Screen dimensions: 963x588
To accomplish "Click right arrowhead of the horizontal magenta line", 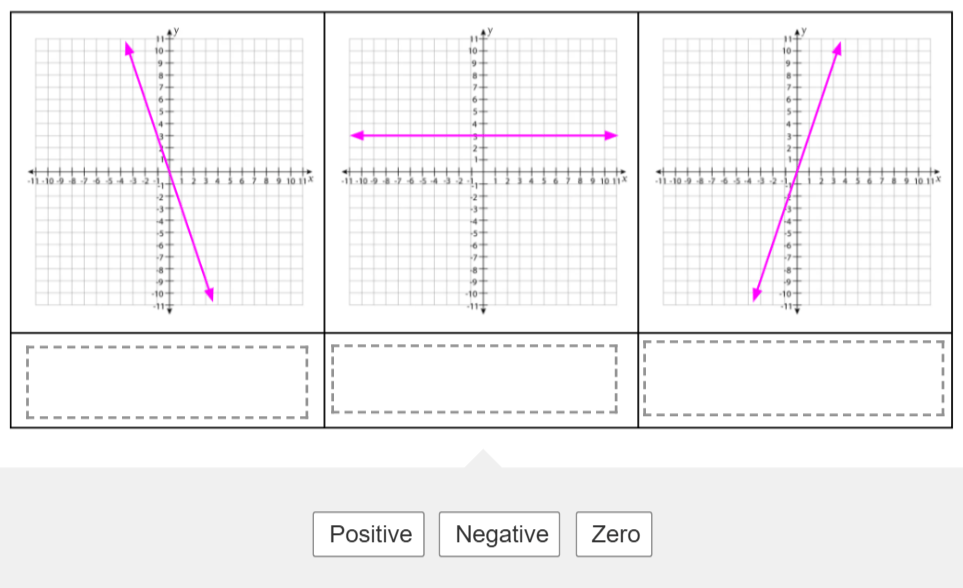I will click(611, 135).
